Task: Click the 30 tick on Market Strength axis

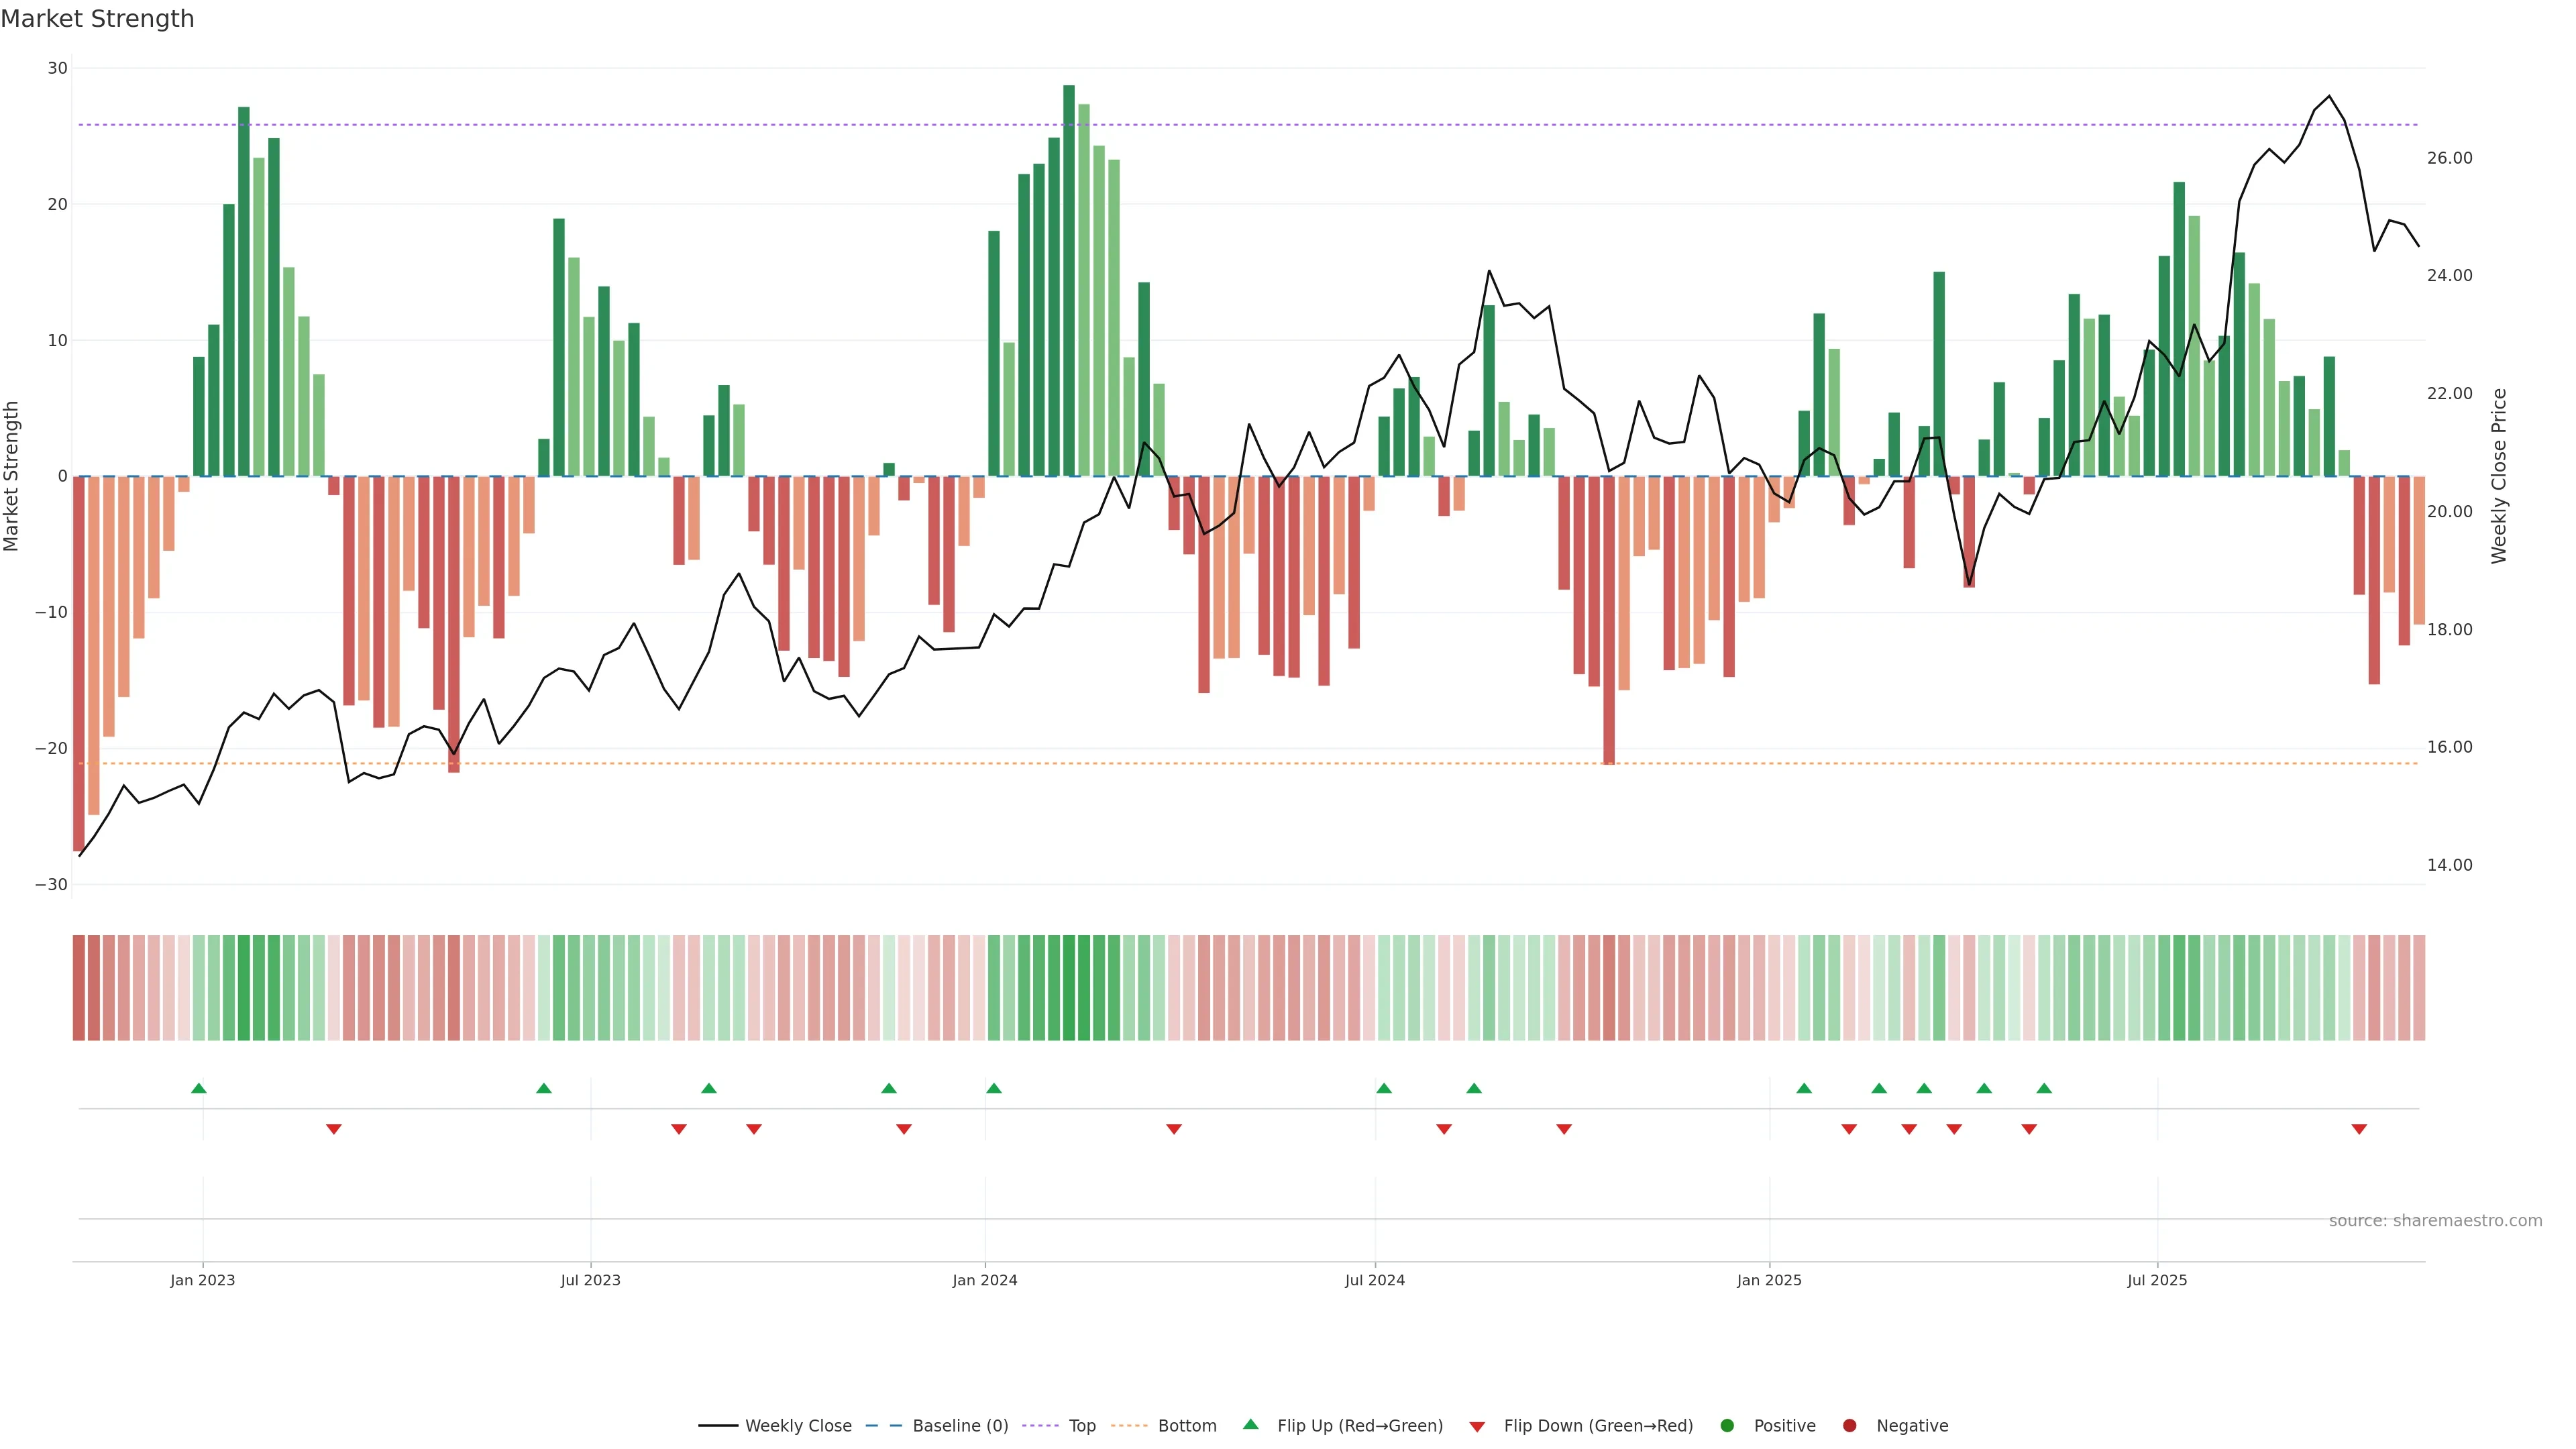Action: tap(57, 68)
